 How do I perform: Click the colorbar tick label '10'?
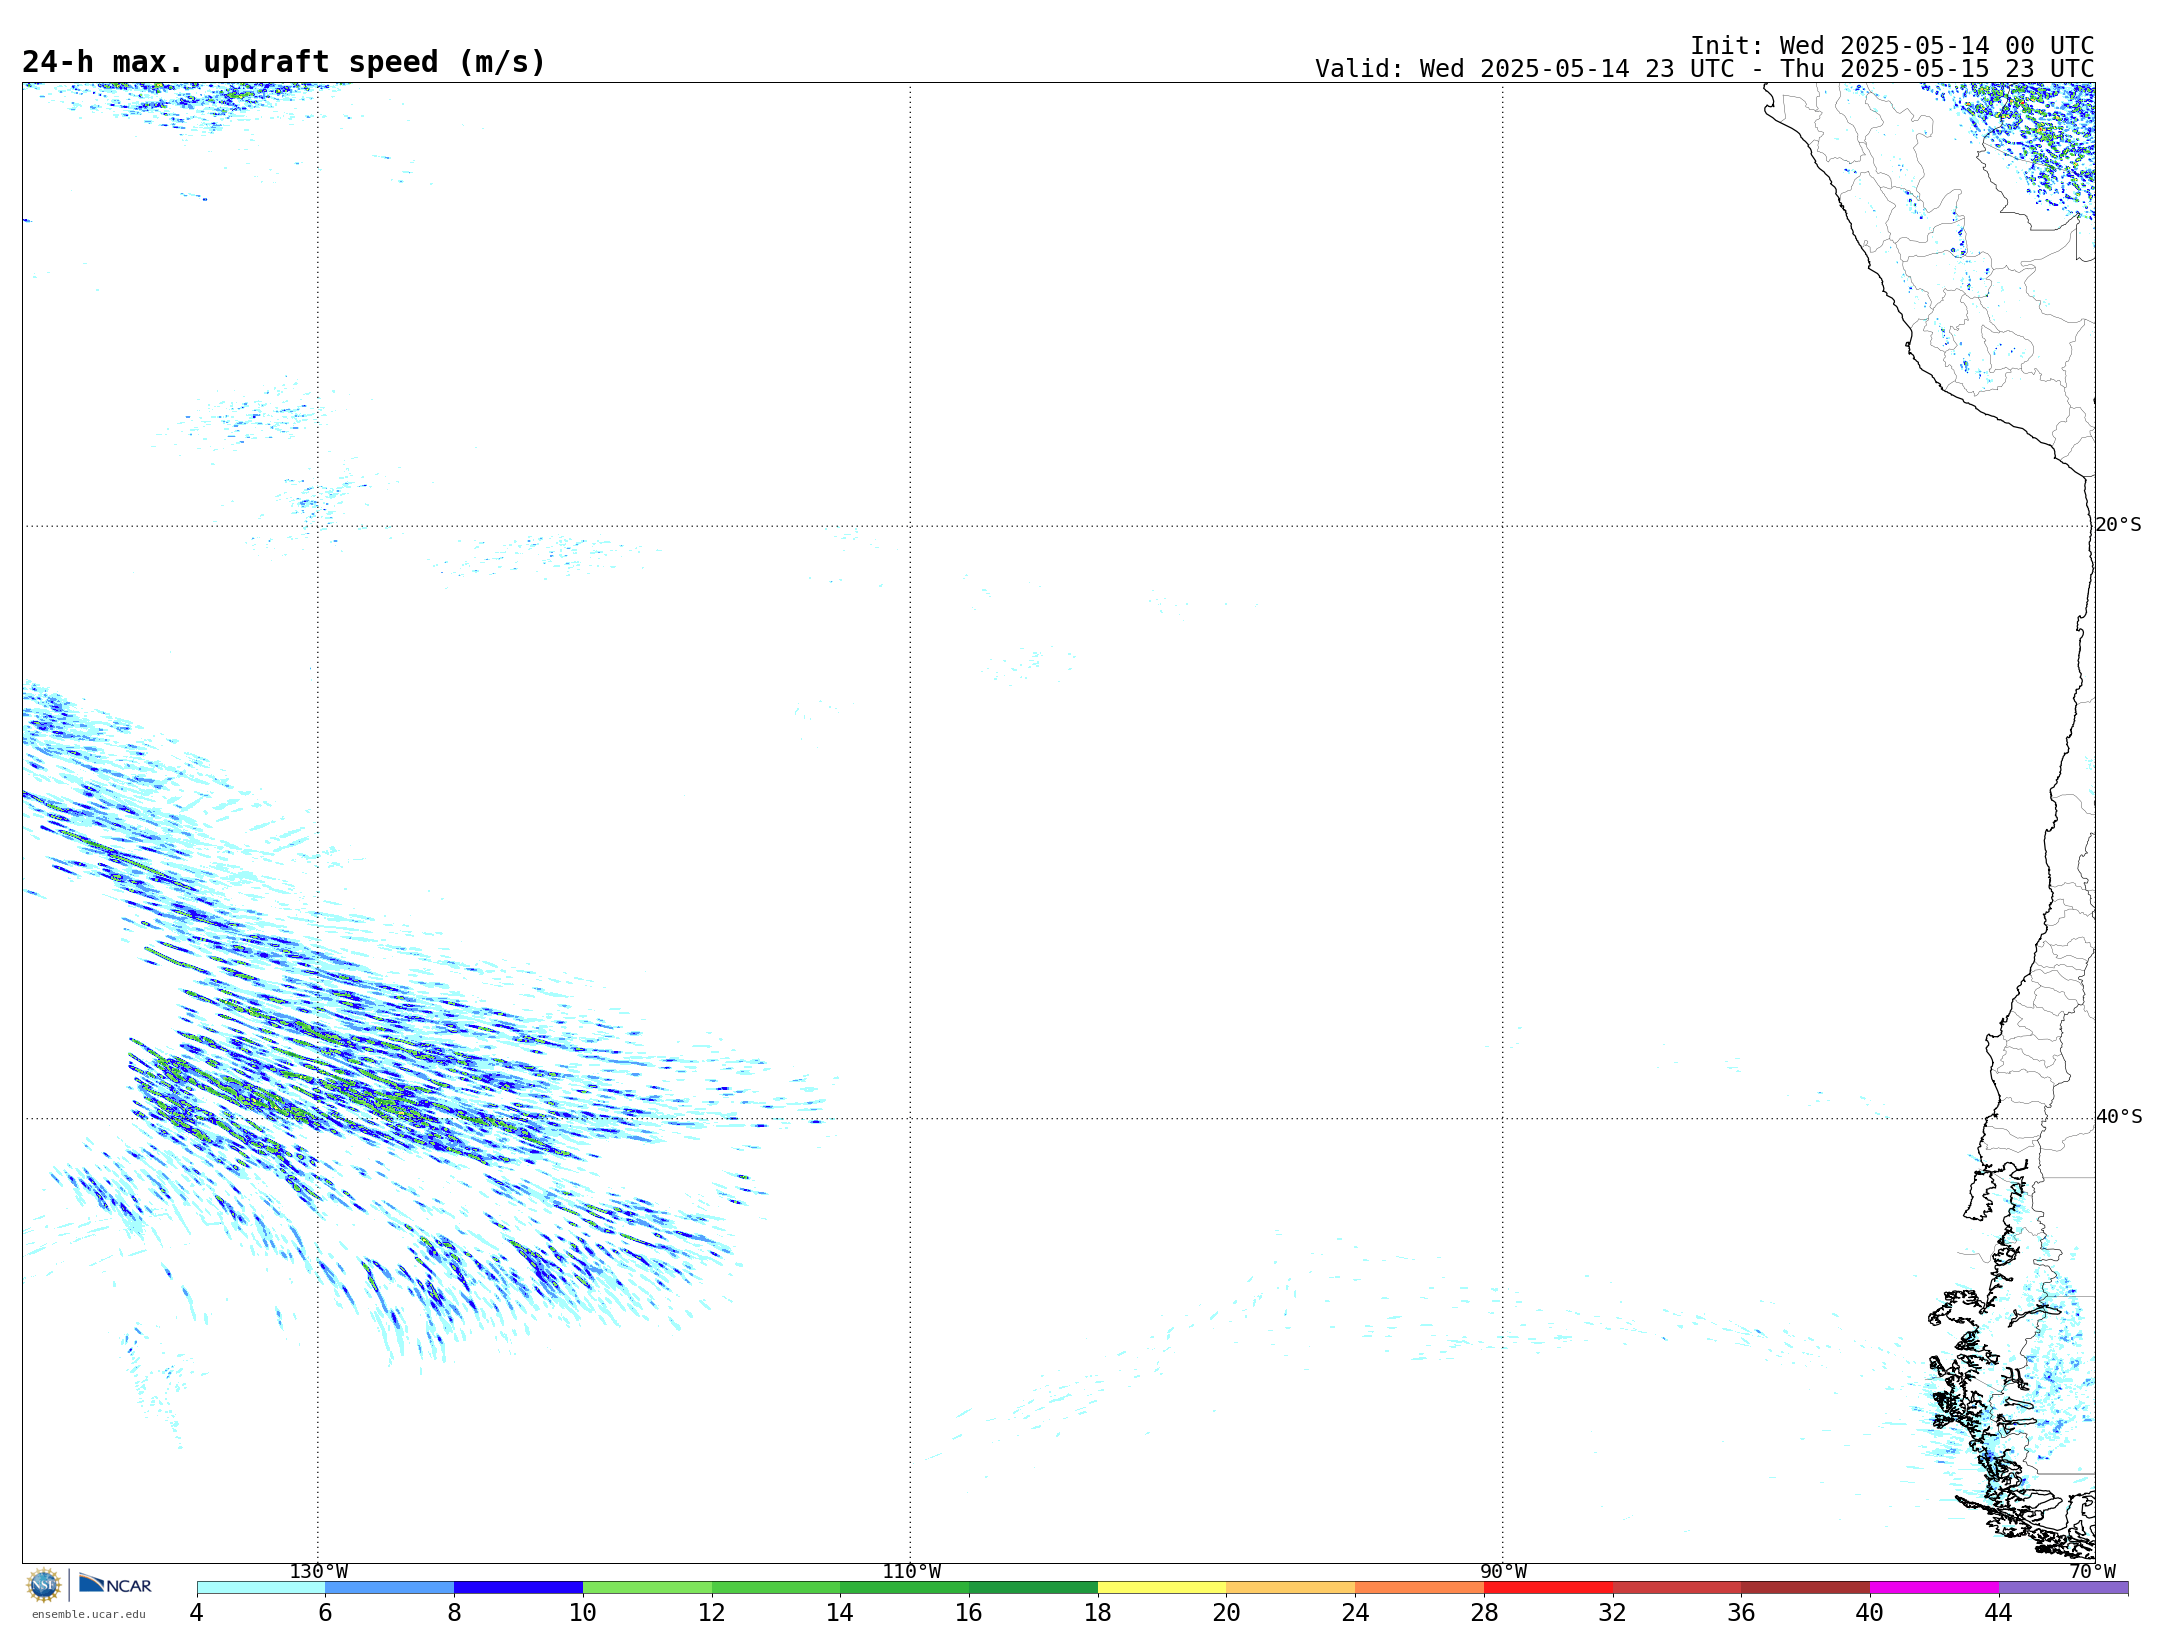pos(583,1612)
